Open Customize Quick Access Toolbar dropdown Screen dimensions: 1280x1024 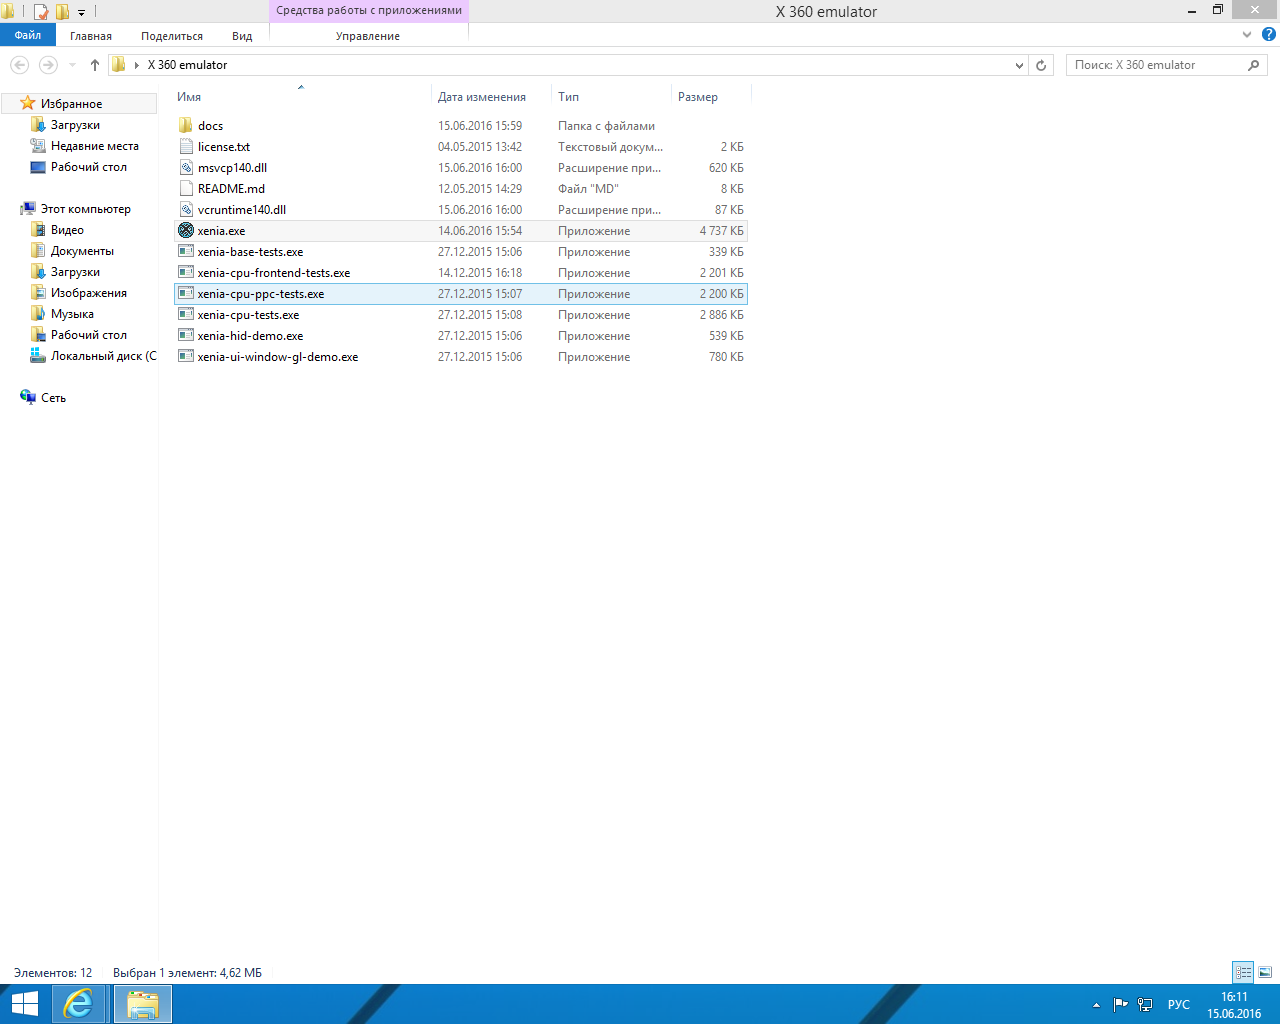[81, 13]
